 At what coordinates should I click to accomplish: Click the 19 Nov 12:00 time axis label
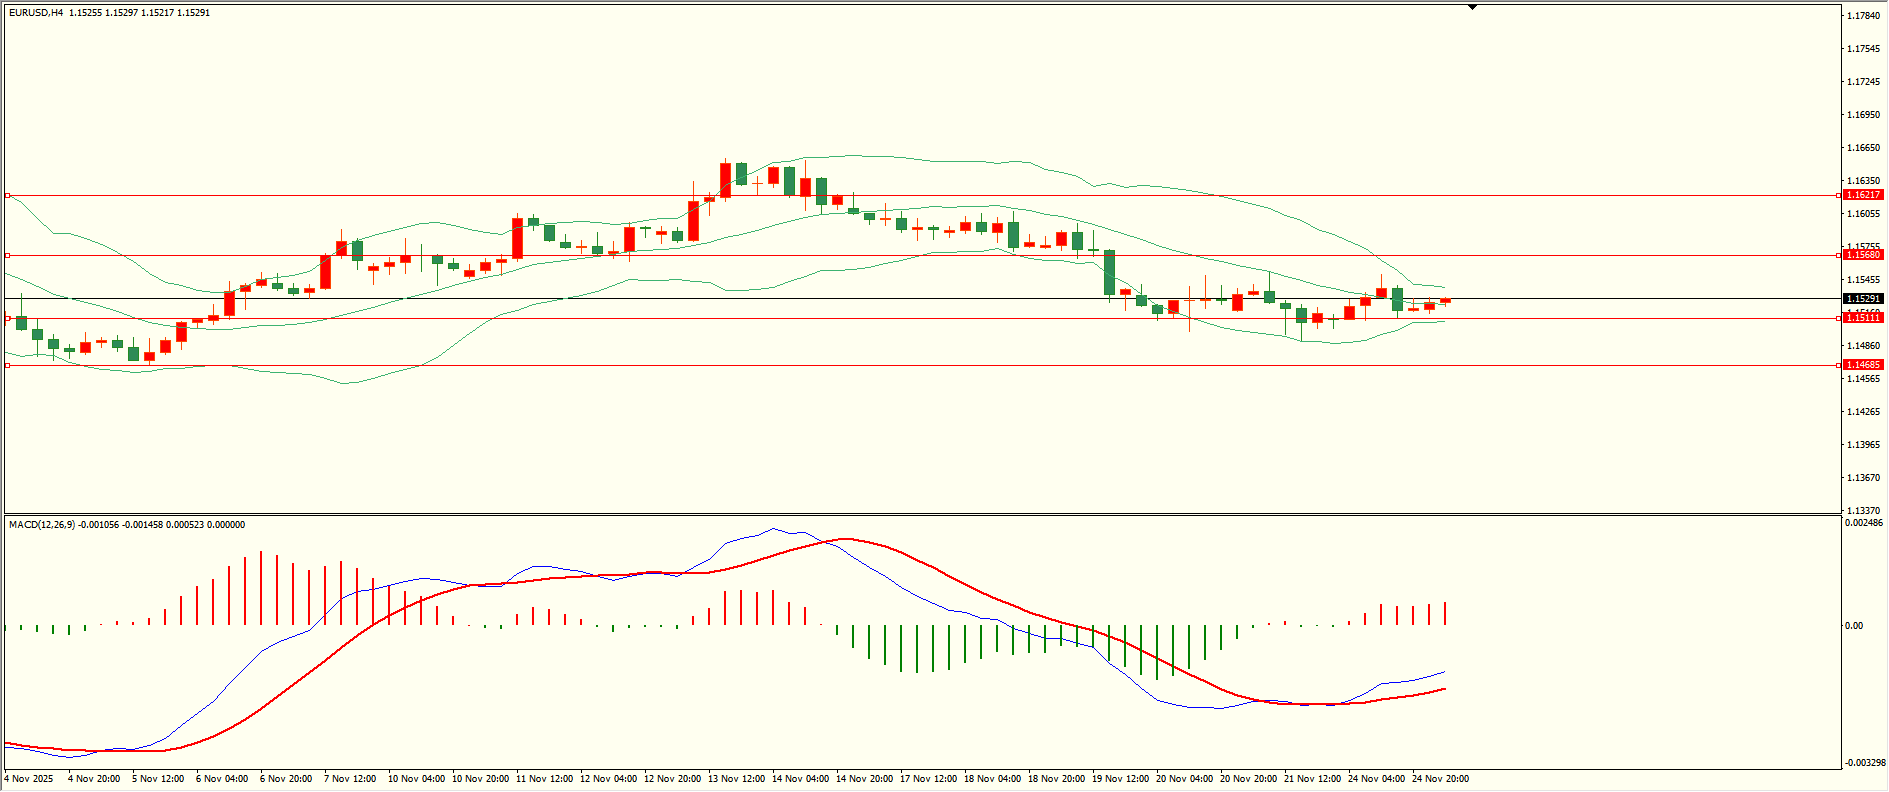pyautogui.click(x=1120, y=779)
